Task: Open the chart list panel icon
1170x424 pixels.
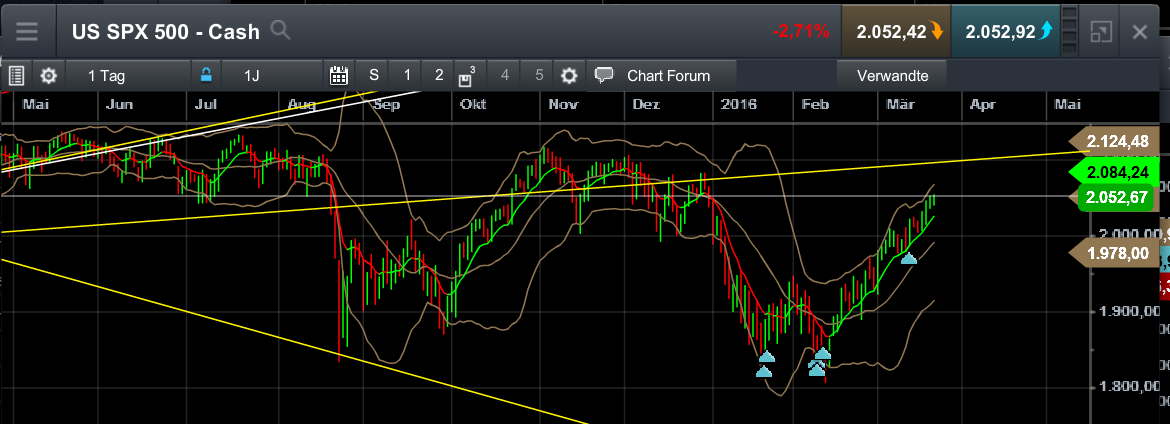Action: tap(16, 75)
